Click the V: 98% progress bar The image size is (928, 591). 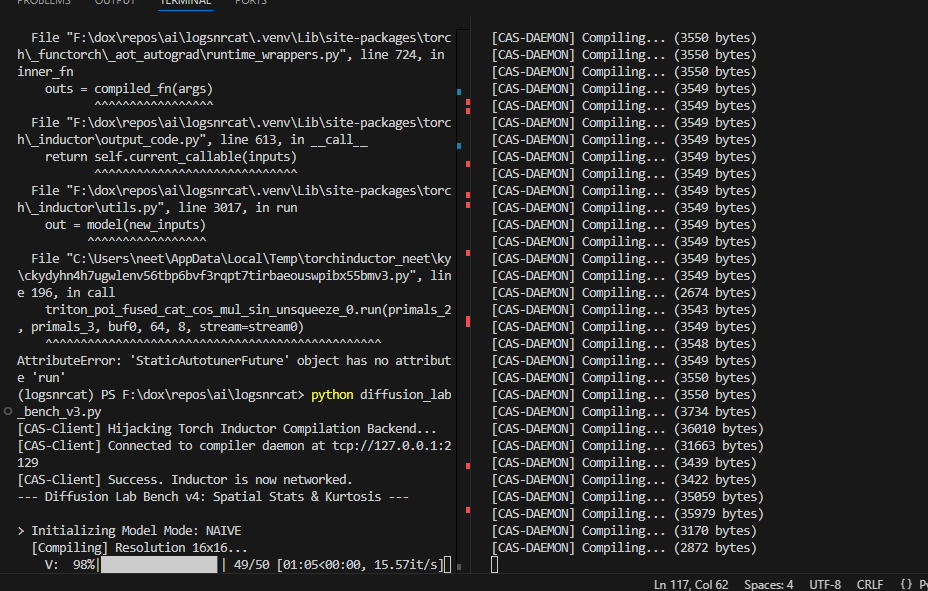point(159,564)
